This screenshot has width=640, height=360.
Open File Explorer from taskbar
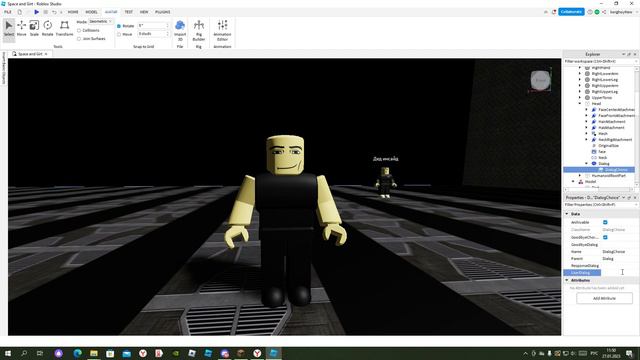click(x=94, y=353)
